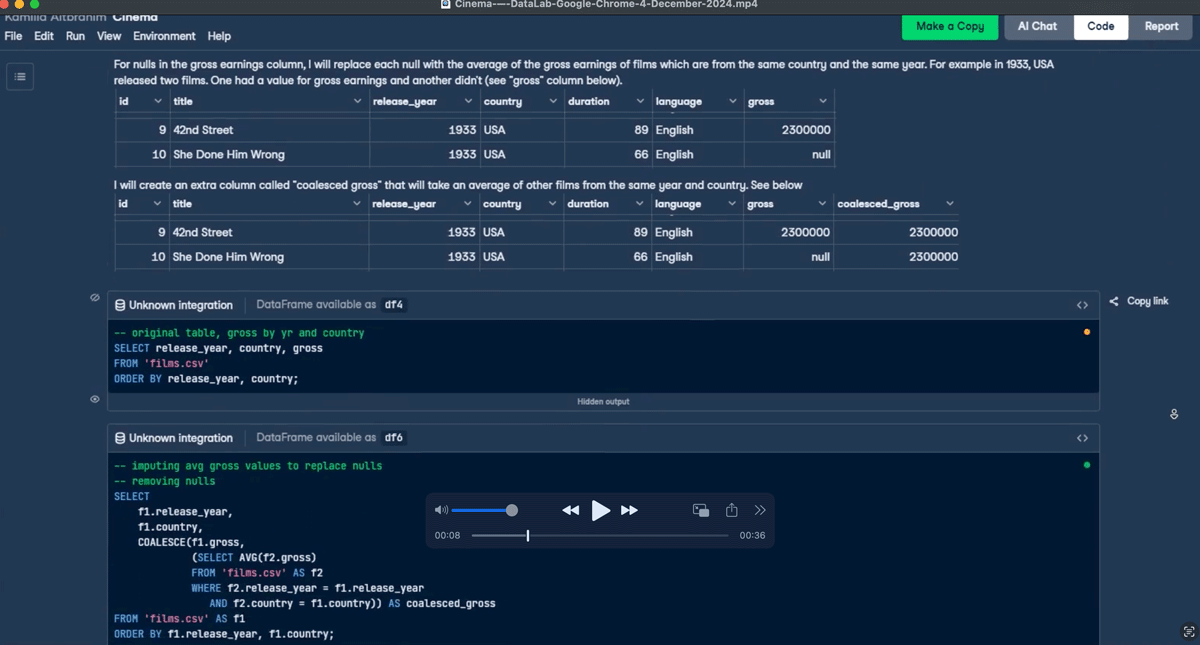Open the Environment menu

(x=164, y=36)
